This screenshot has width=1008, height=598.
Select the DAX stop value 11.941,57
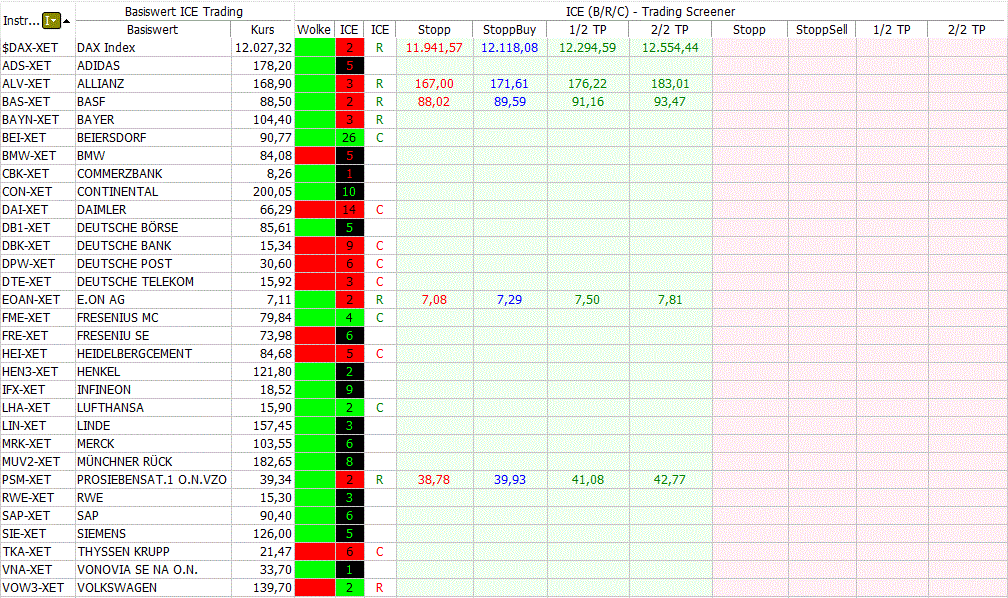coord(434,48)
